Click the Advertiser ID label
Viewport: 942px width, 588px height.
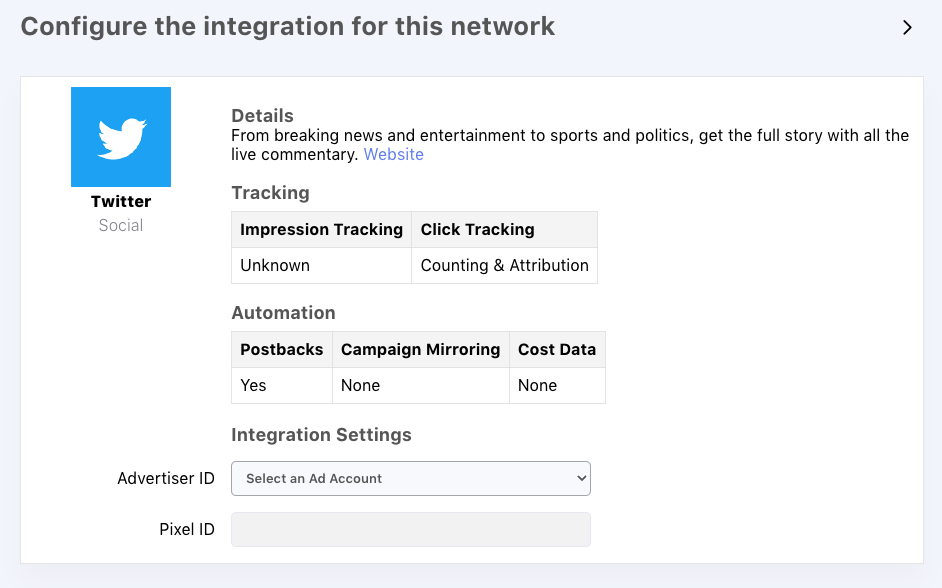click(x=166, y=478)
